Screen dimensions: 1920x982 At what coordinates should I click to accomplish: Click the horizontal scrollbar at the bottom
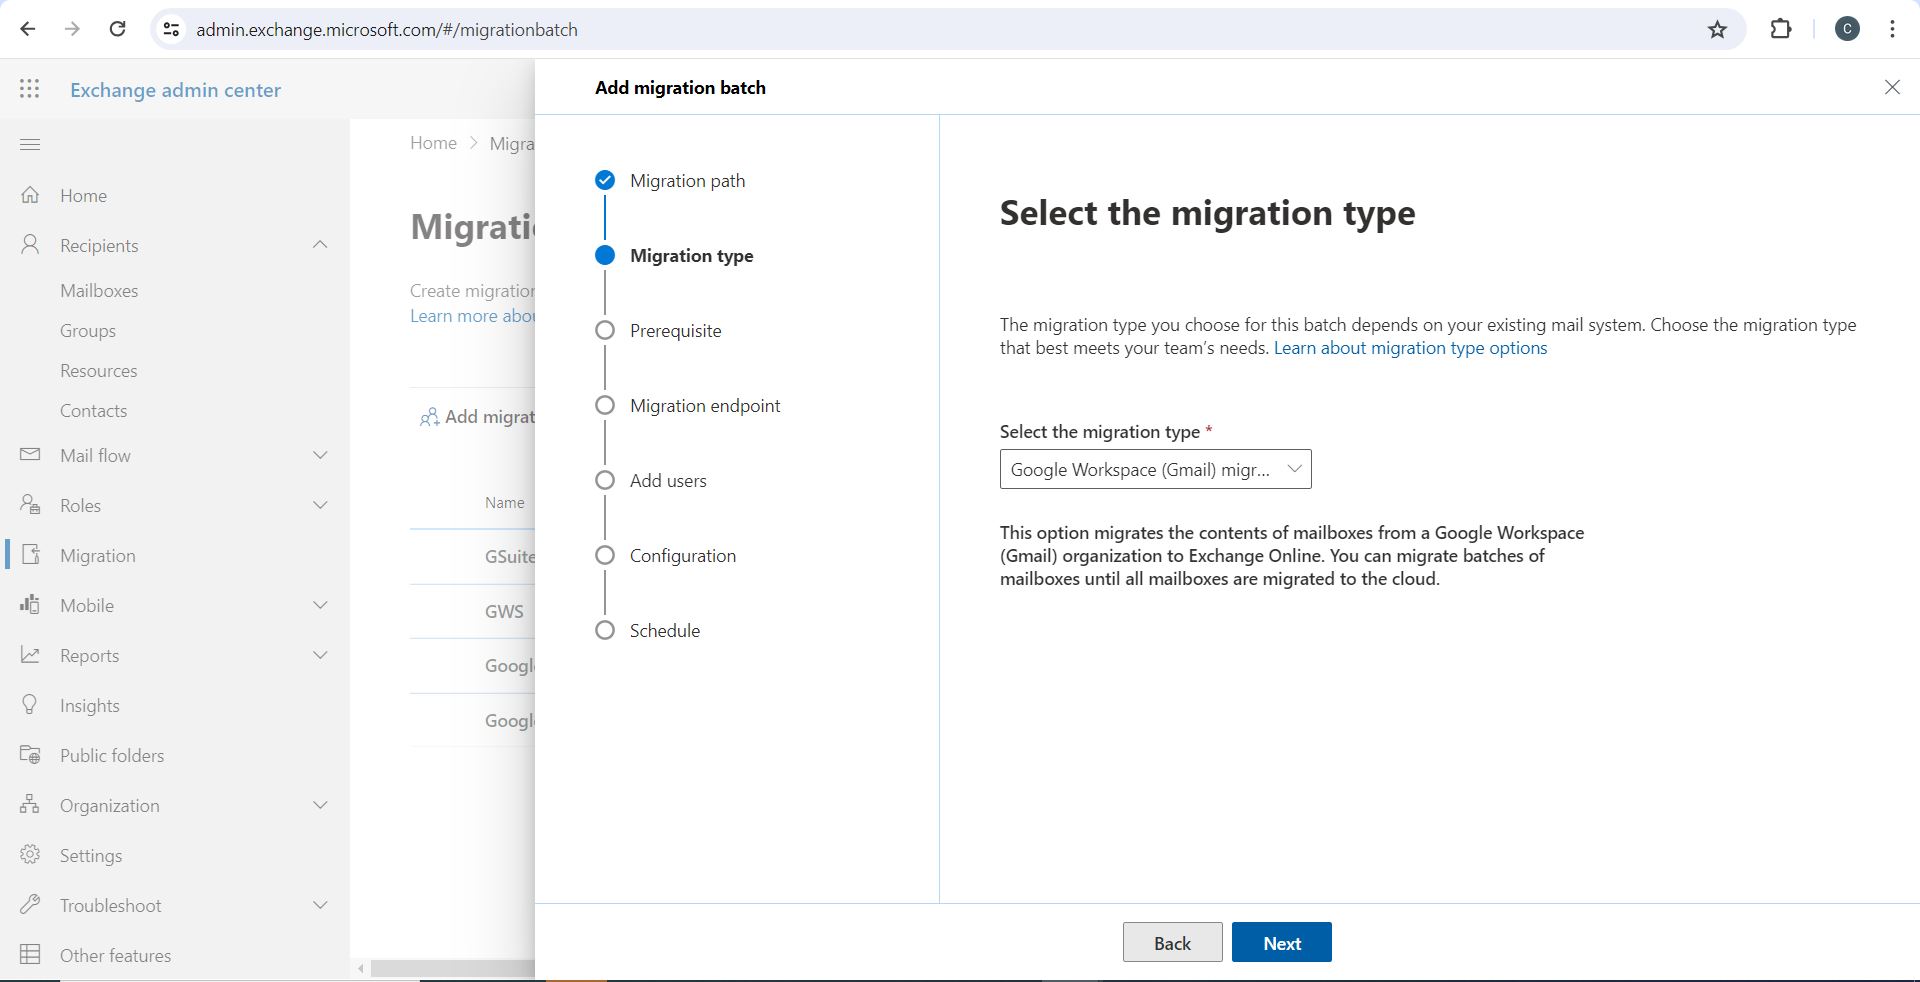tap(450, 968)
